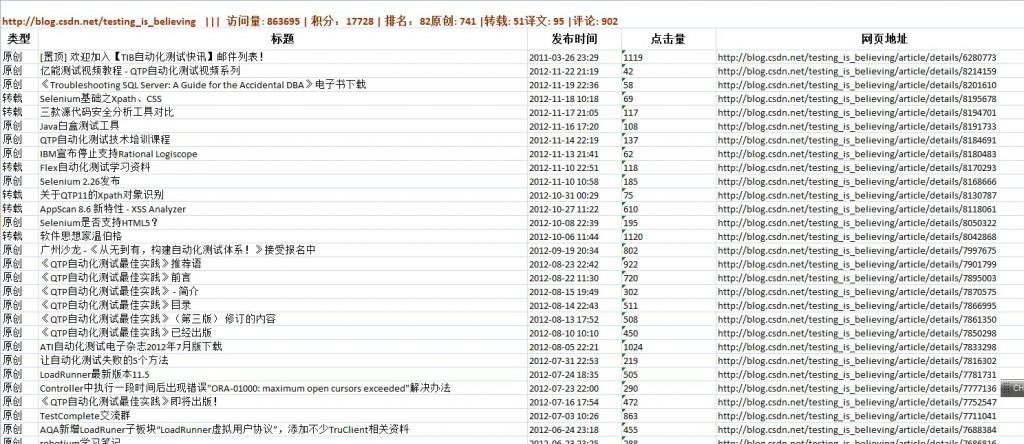Viewport: 1024px width, 444px height.
Task: Select the 亿能测试视频教程 title cell
Action: [x=283, y=71]
